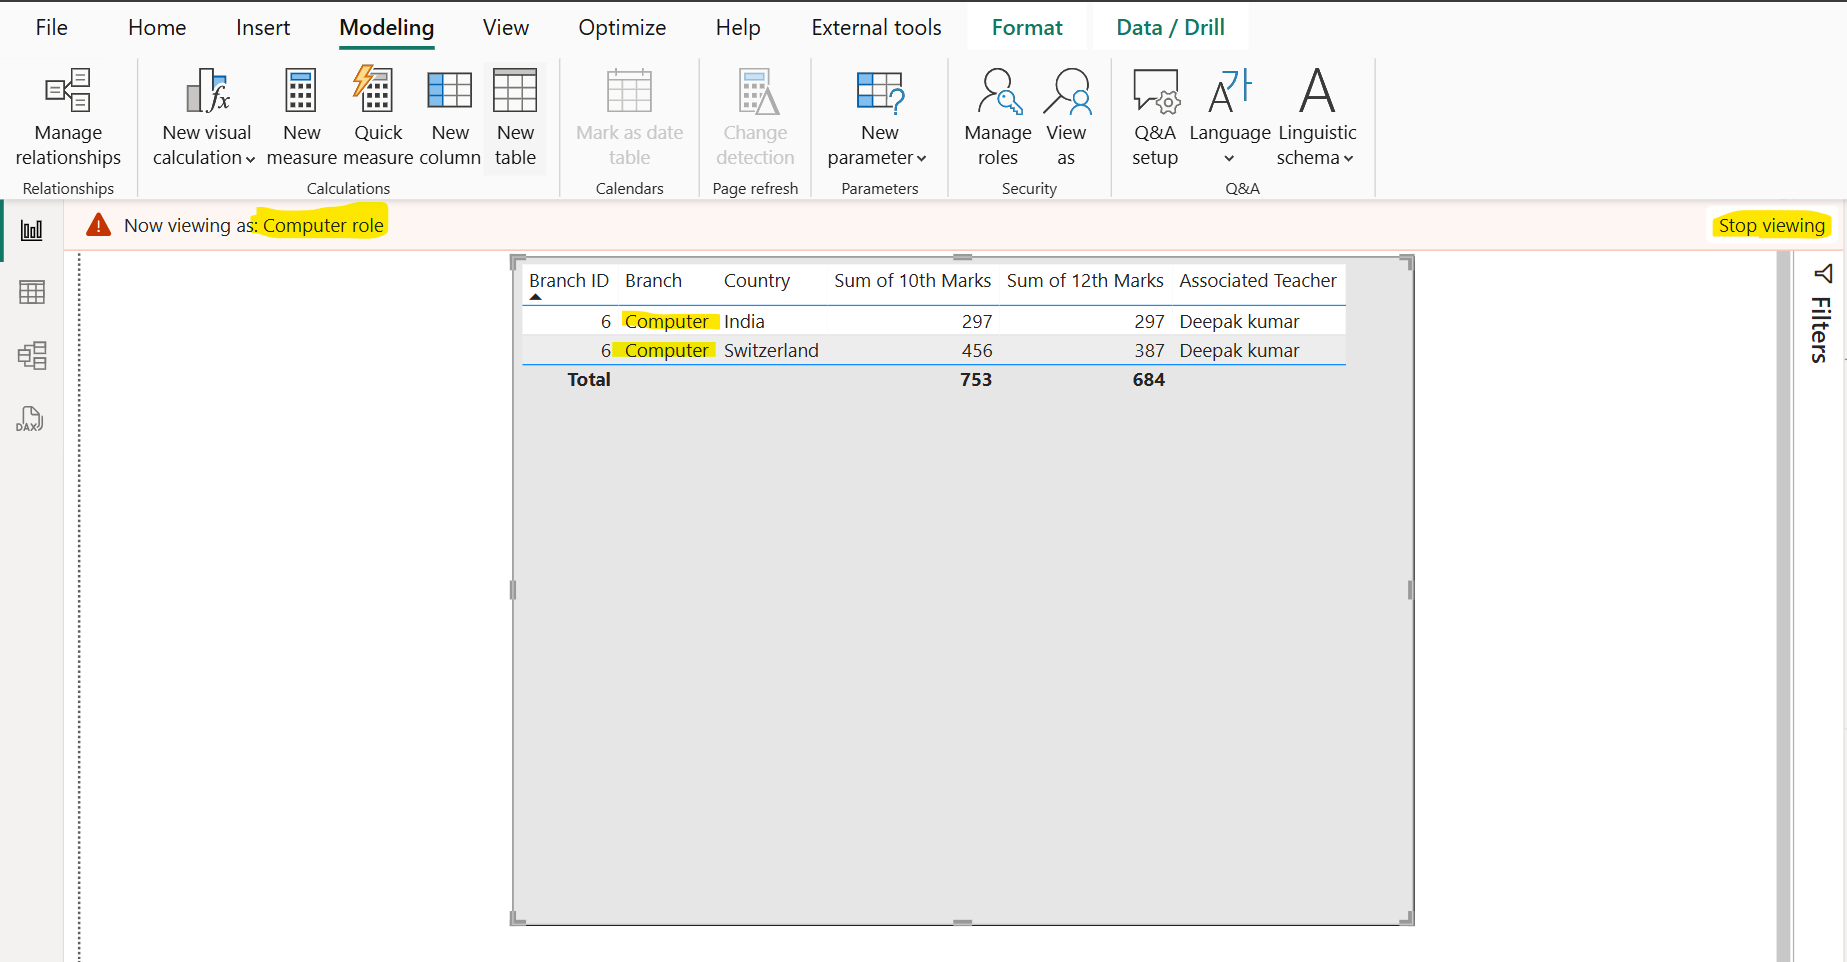1847x962 pixels.
Task: Open the DAX query view
Action: pos(29,419)
